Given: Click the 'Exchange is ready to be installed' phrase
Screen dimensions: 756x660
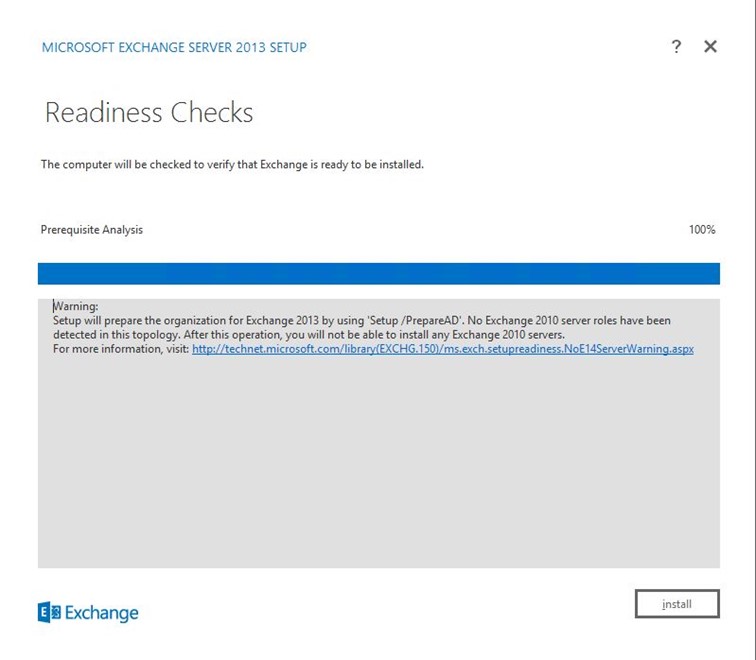Looking at the screenshot, I should [x=341, y=164].
